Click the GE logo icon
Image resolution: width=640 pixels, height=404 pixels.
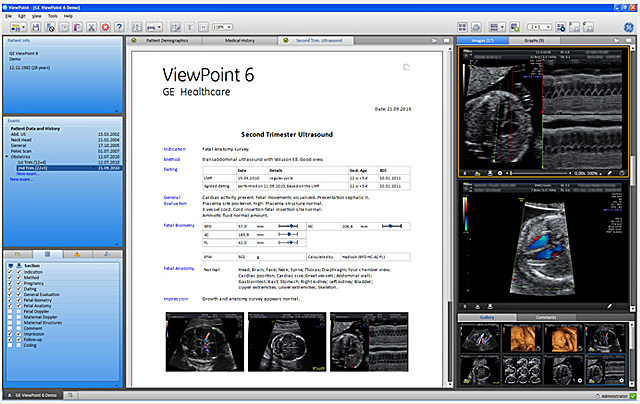628,27
